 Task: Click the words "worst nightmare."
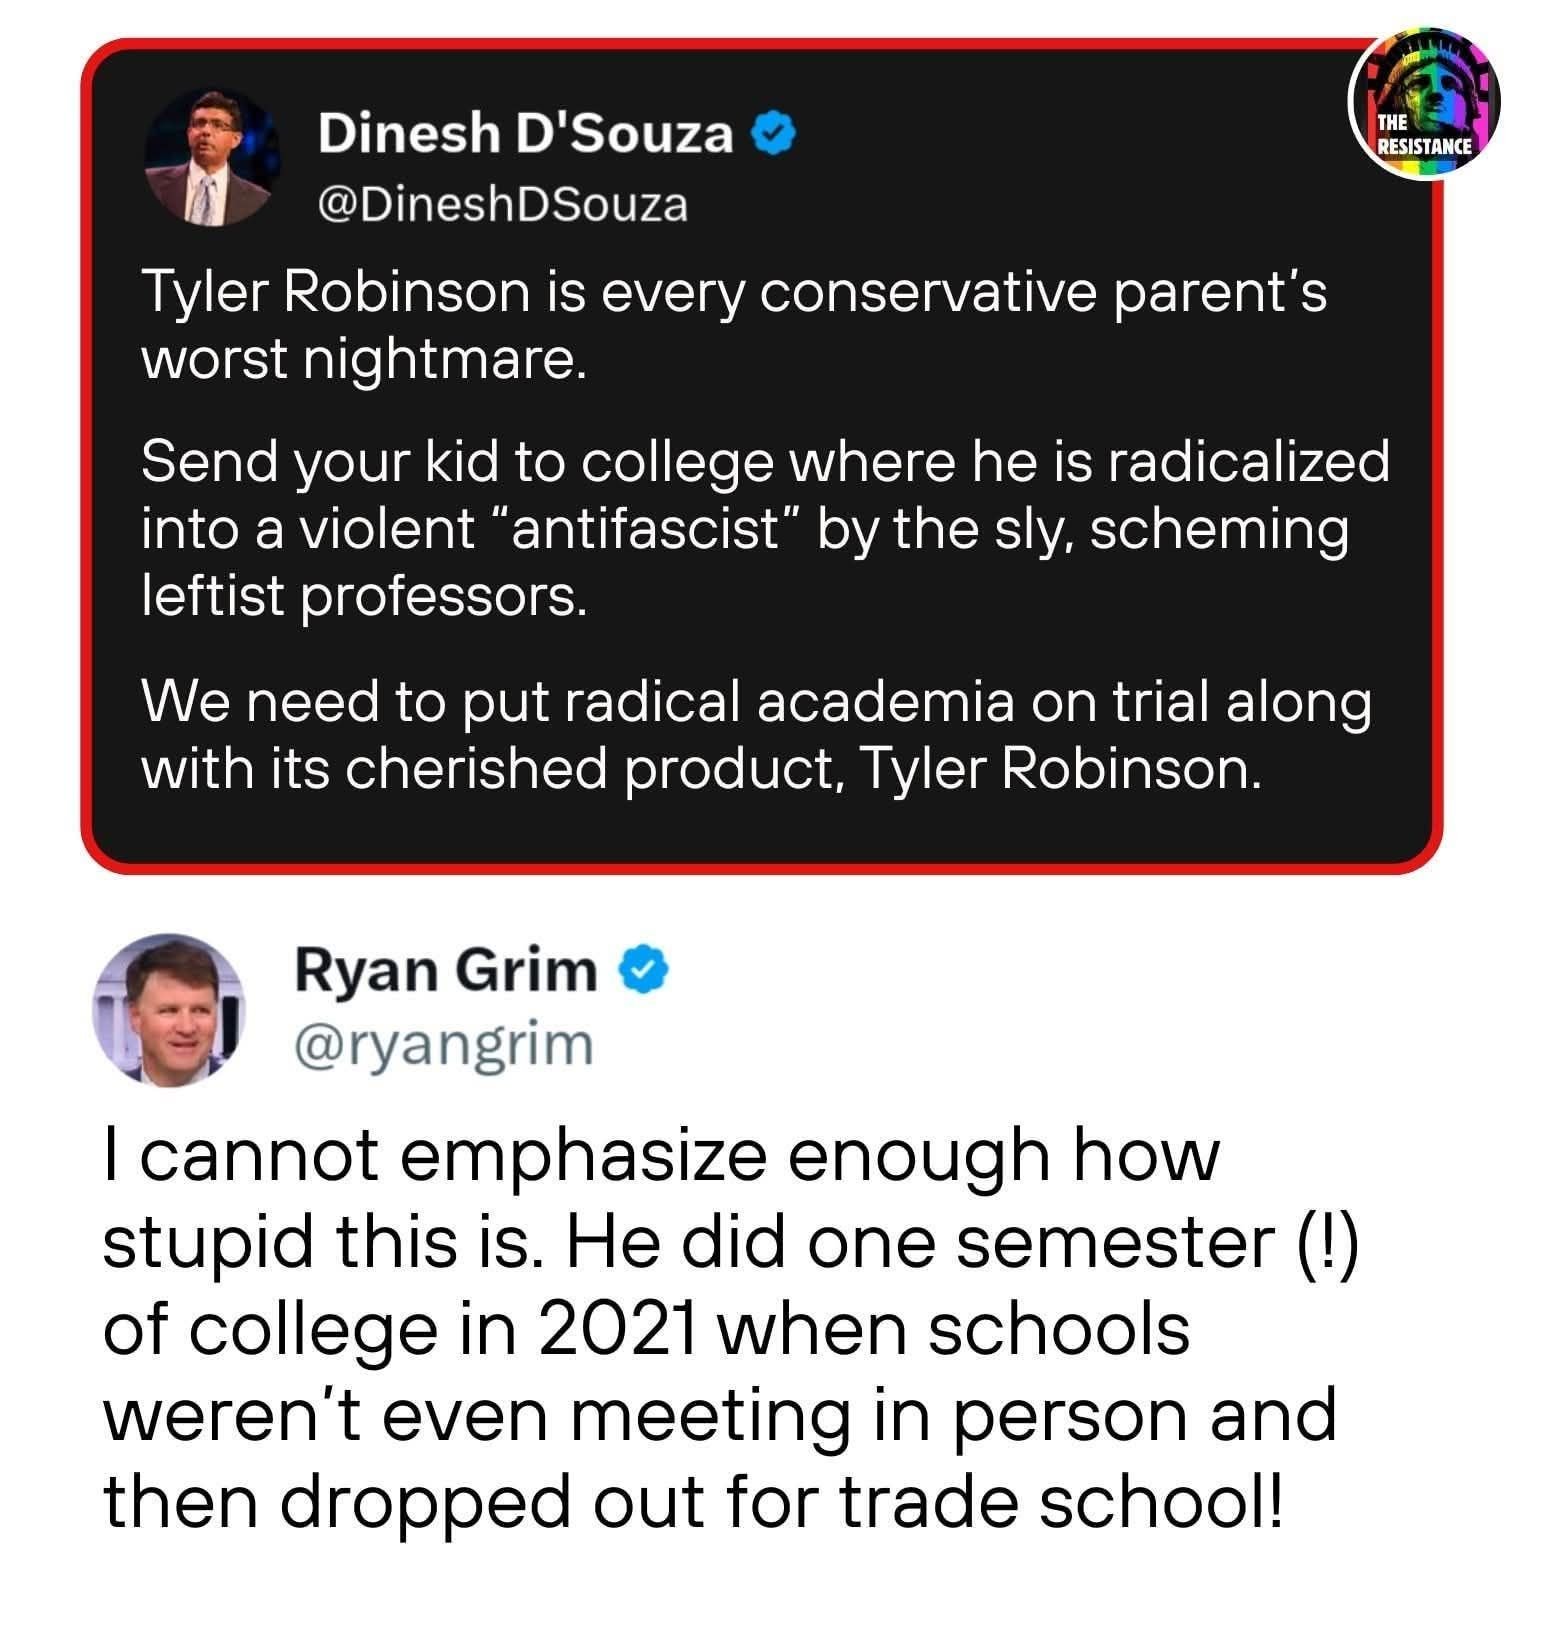pyautogui.click(x=363, y=360)
